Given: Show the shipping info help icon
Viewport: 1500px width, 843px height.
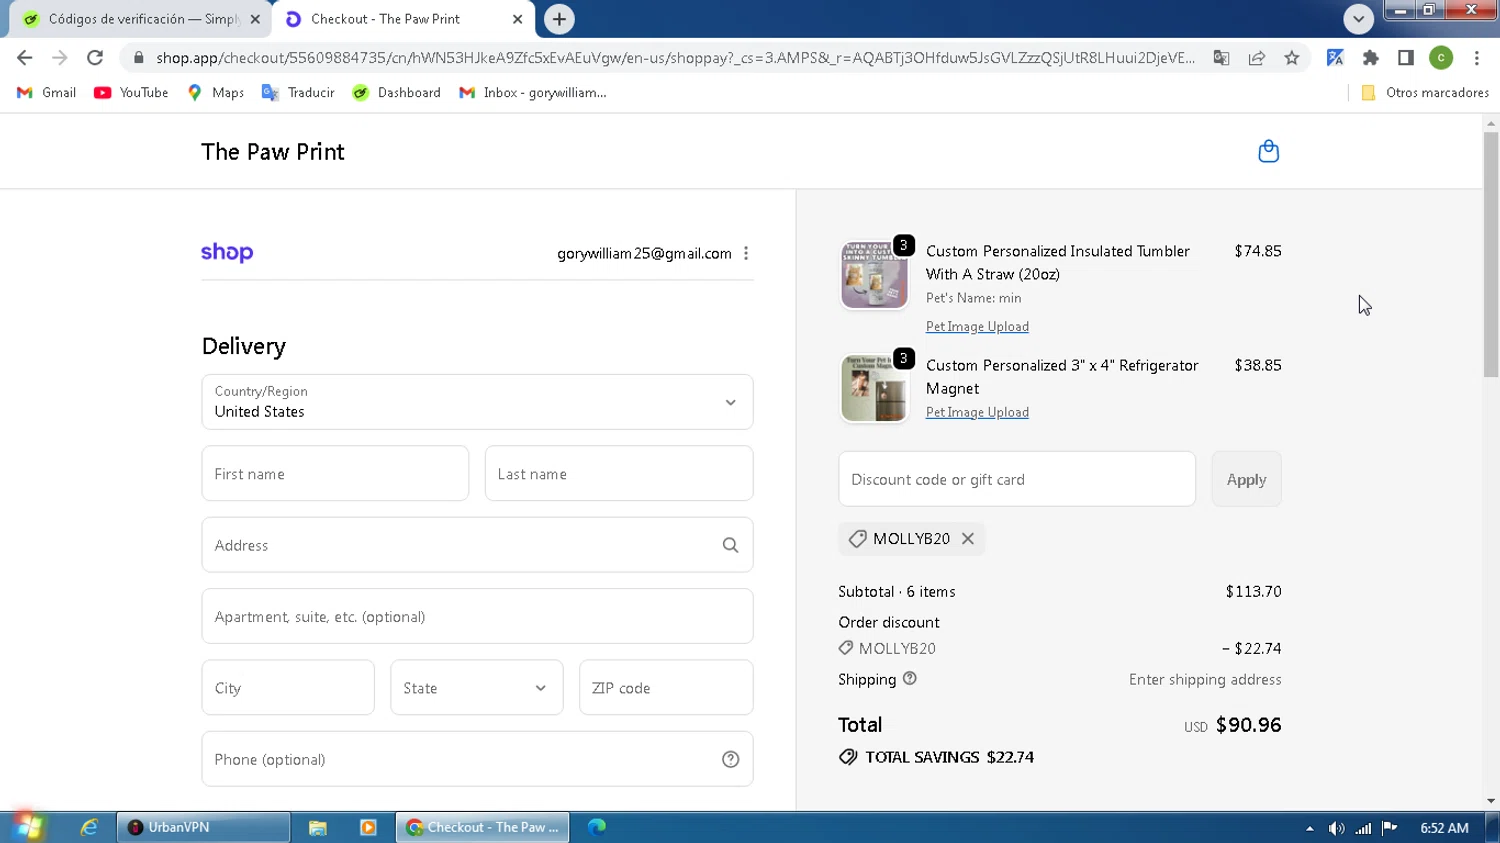Looking at the screenshot, I should 909,678.
